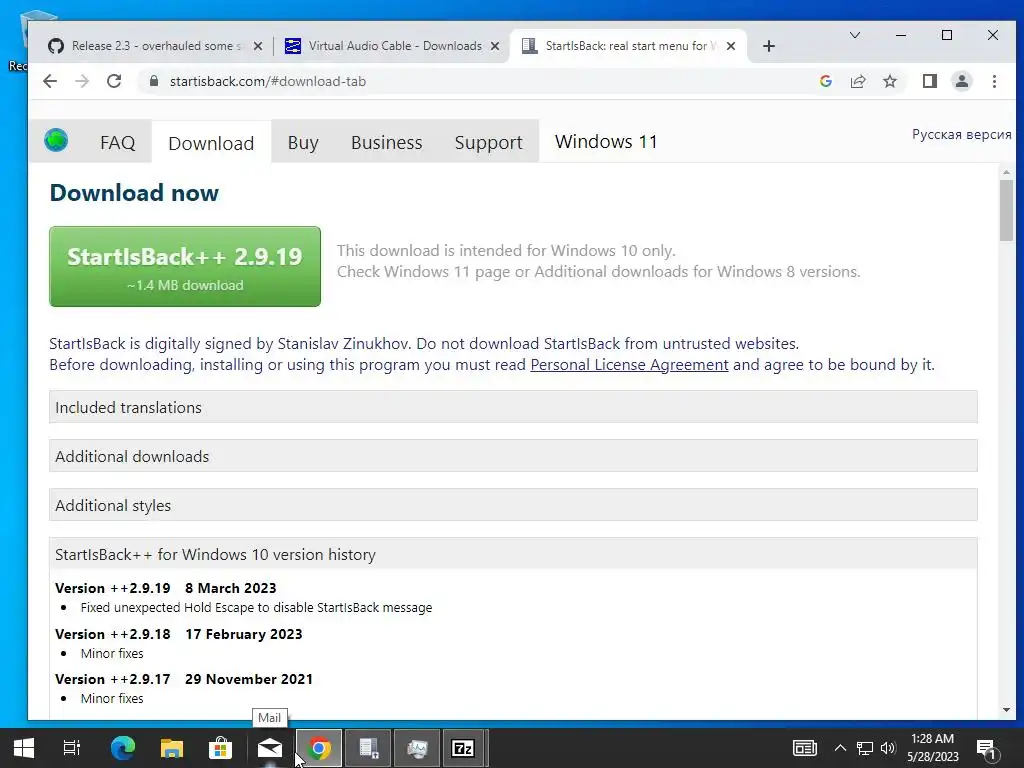Select the Download tab
Screen dimensions: 1024x768
211,143
